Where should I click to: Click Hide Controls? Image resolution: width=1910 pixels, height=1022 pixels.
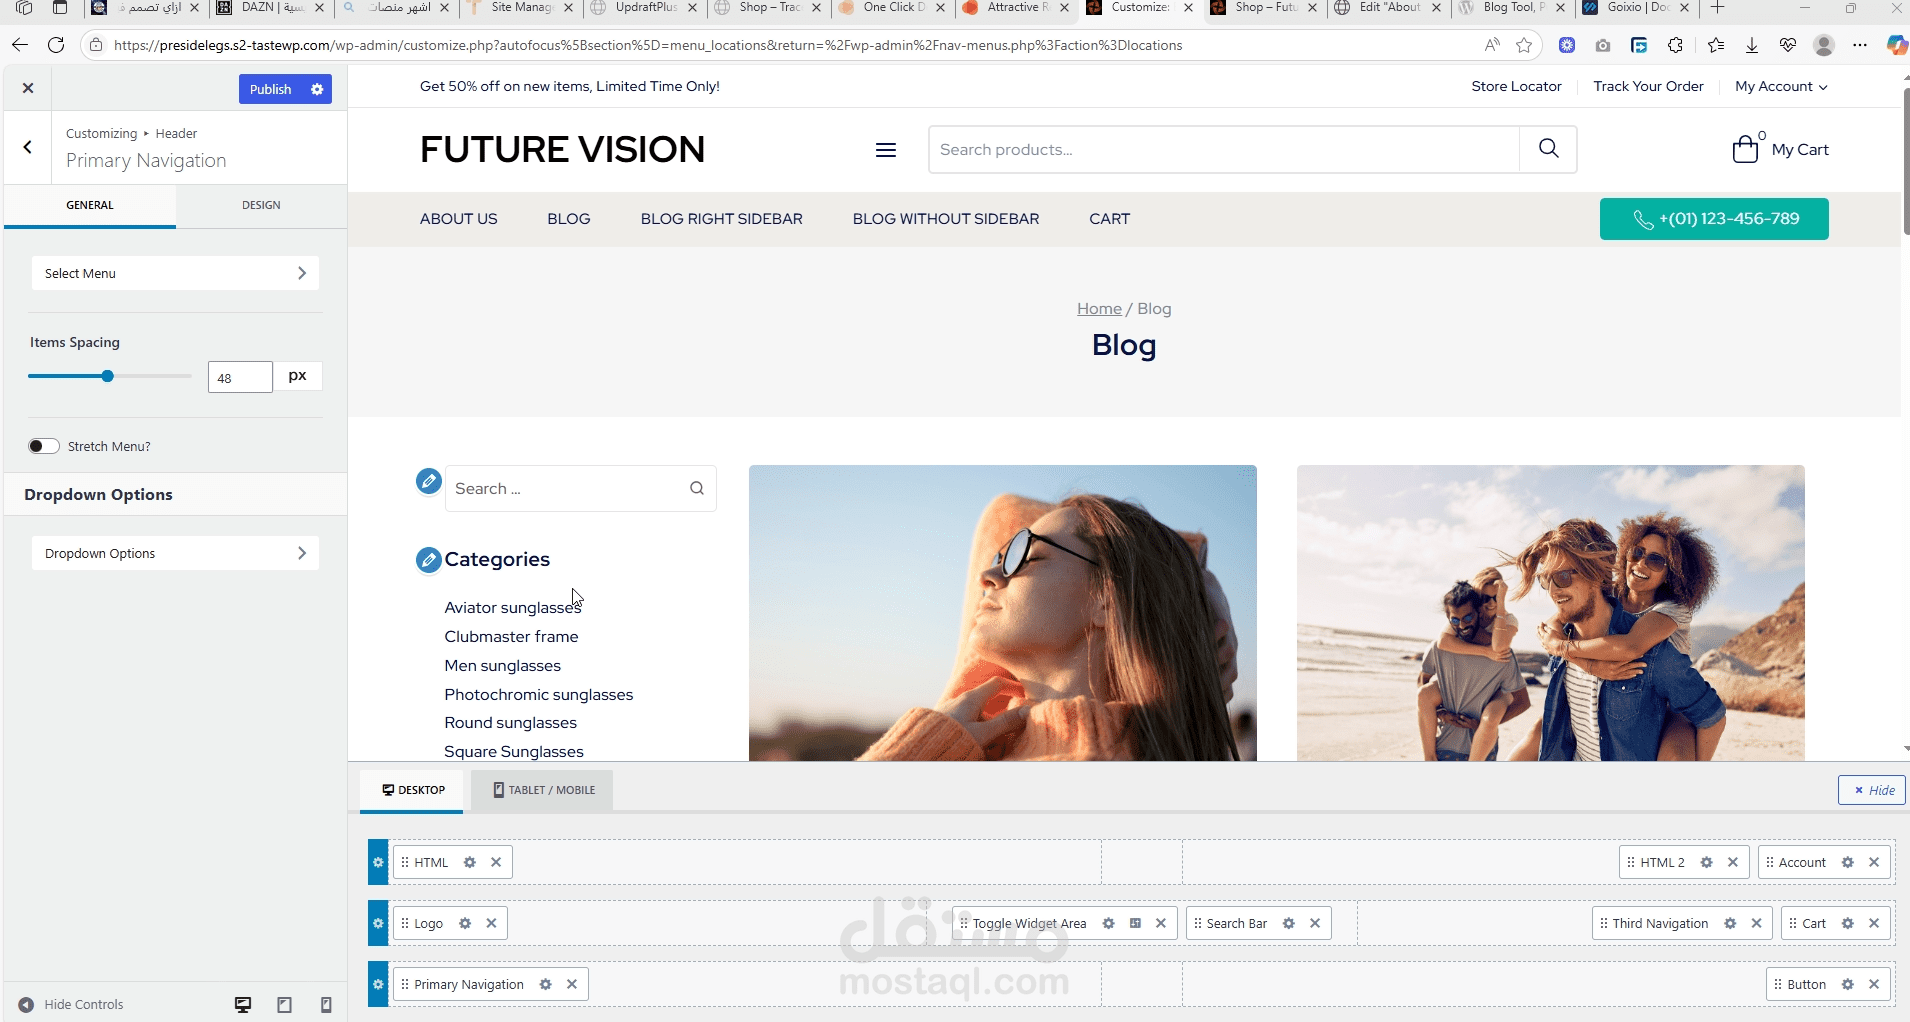70,1005
